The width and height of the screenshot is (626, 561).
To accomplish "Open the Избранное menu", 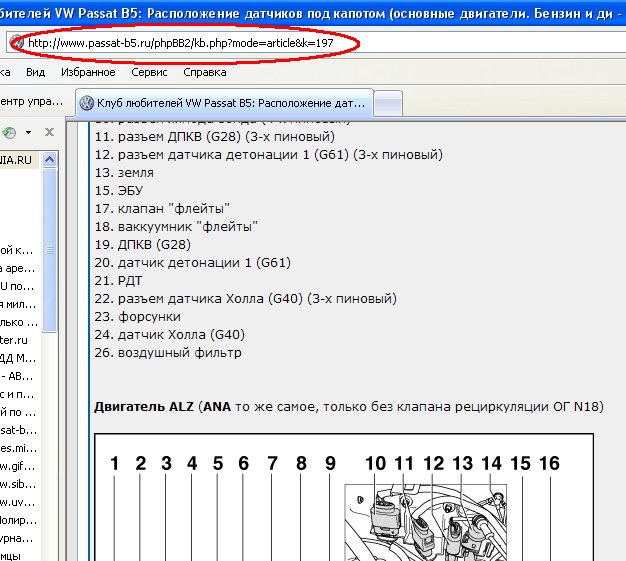I will tap(88, 72).
